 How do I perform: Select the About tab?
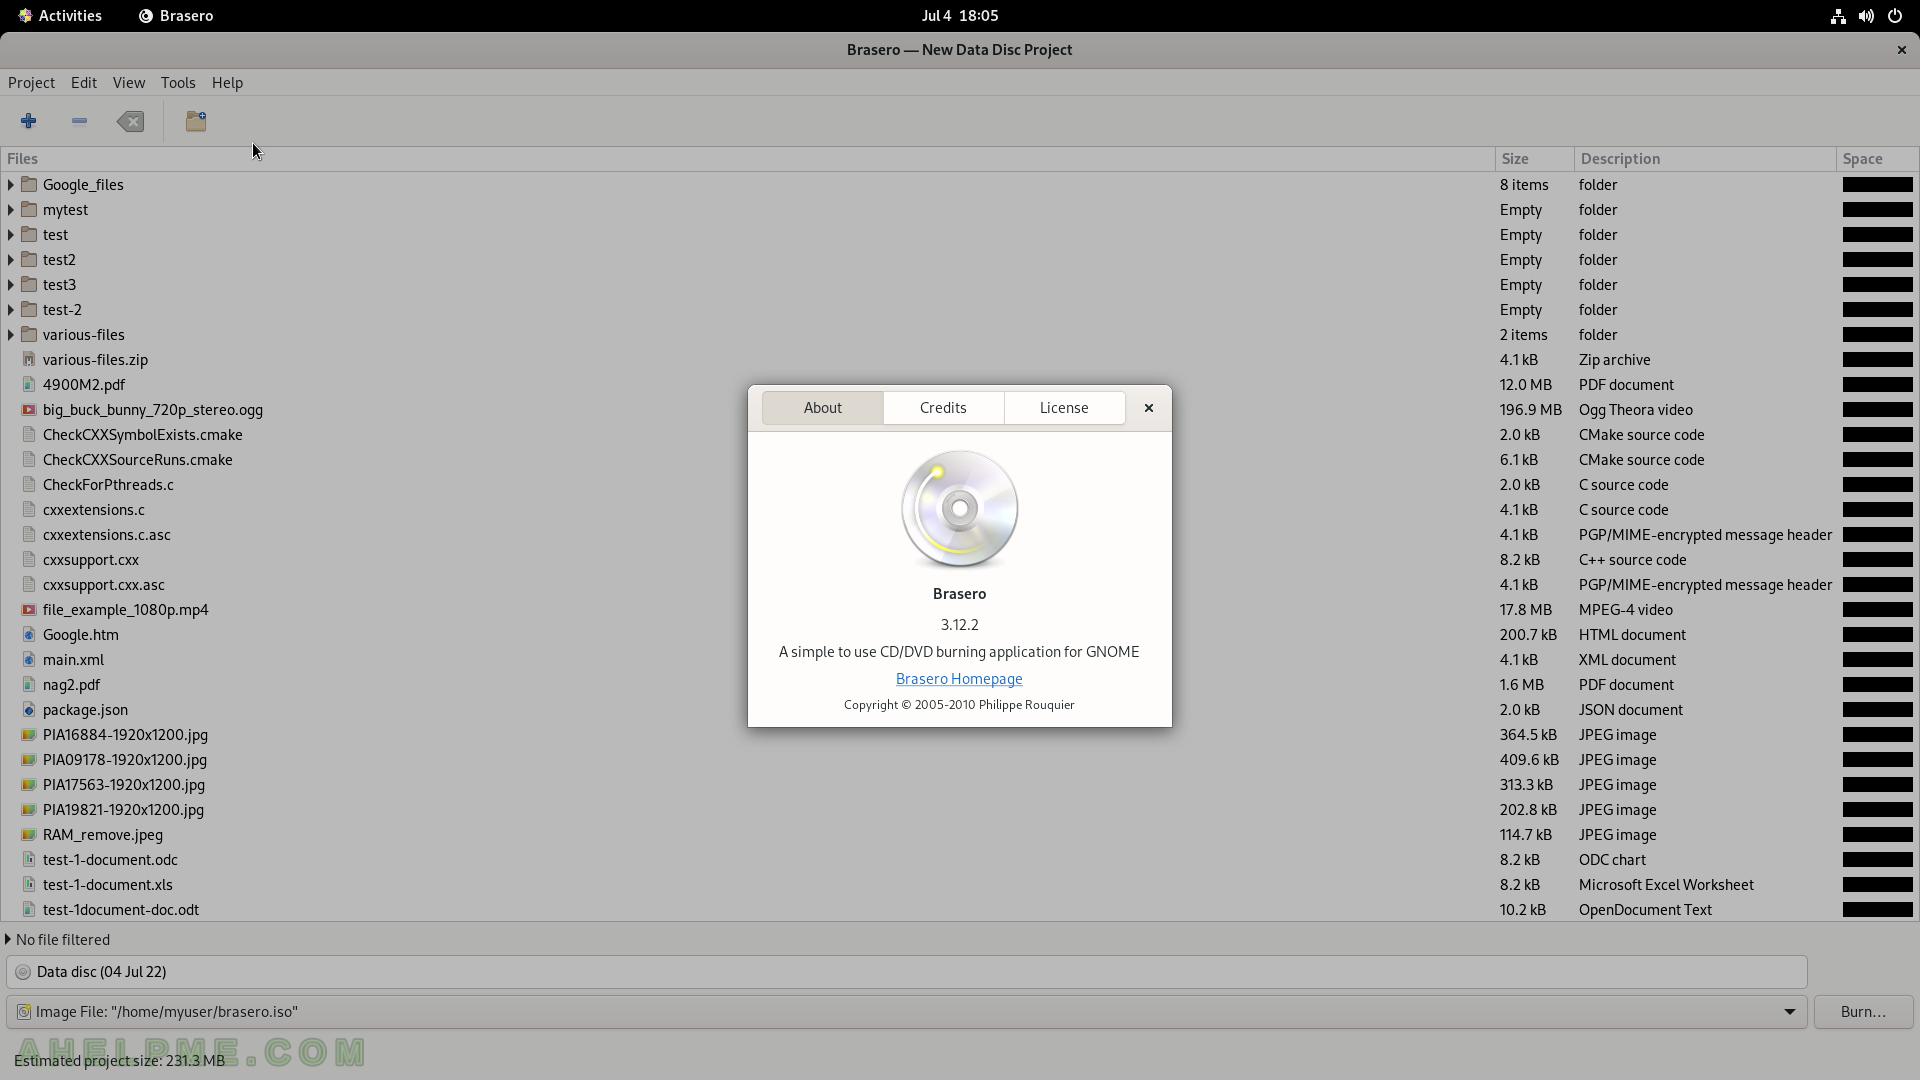[x=823, y=407]
